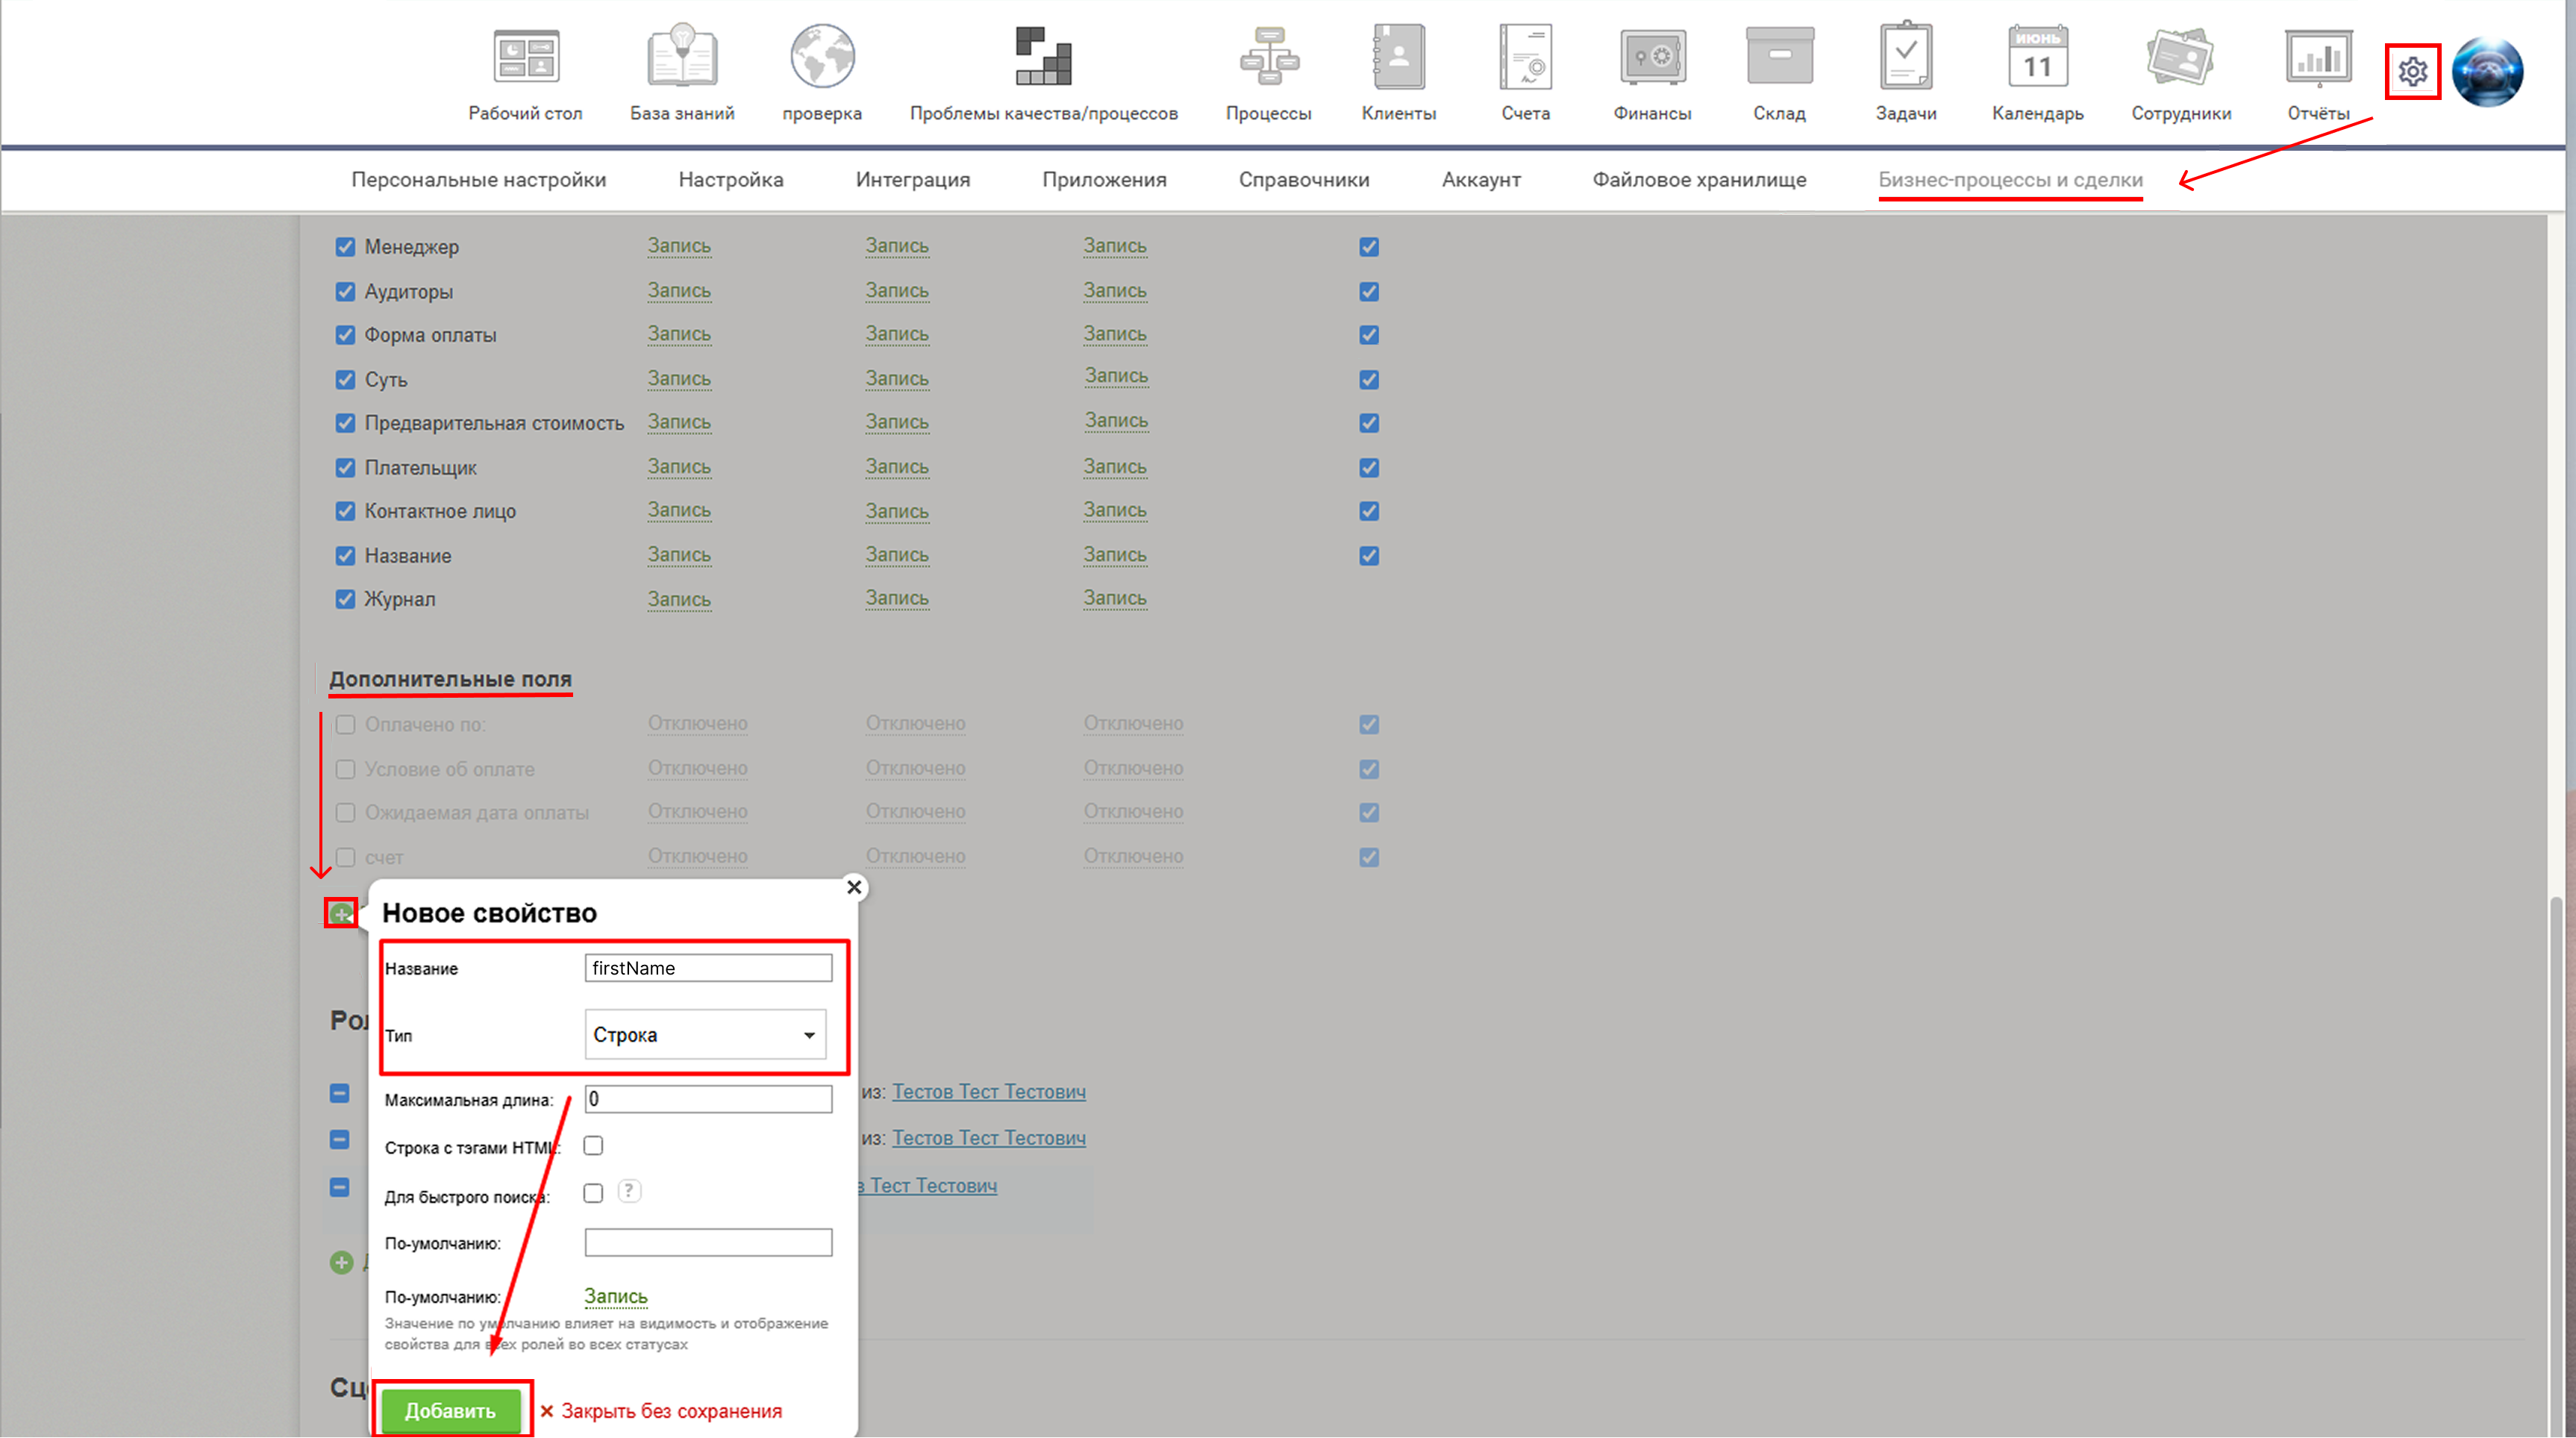Open the Процессы section icon
This screenshot has width=2576, height=1438.
[x=1268, y=58]
